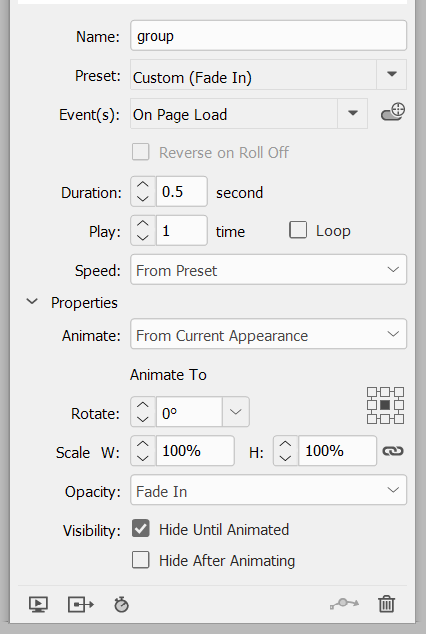Click the Scale H field 100%
This screenshot has height=634, width=426.
pos(337,451)
